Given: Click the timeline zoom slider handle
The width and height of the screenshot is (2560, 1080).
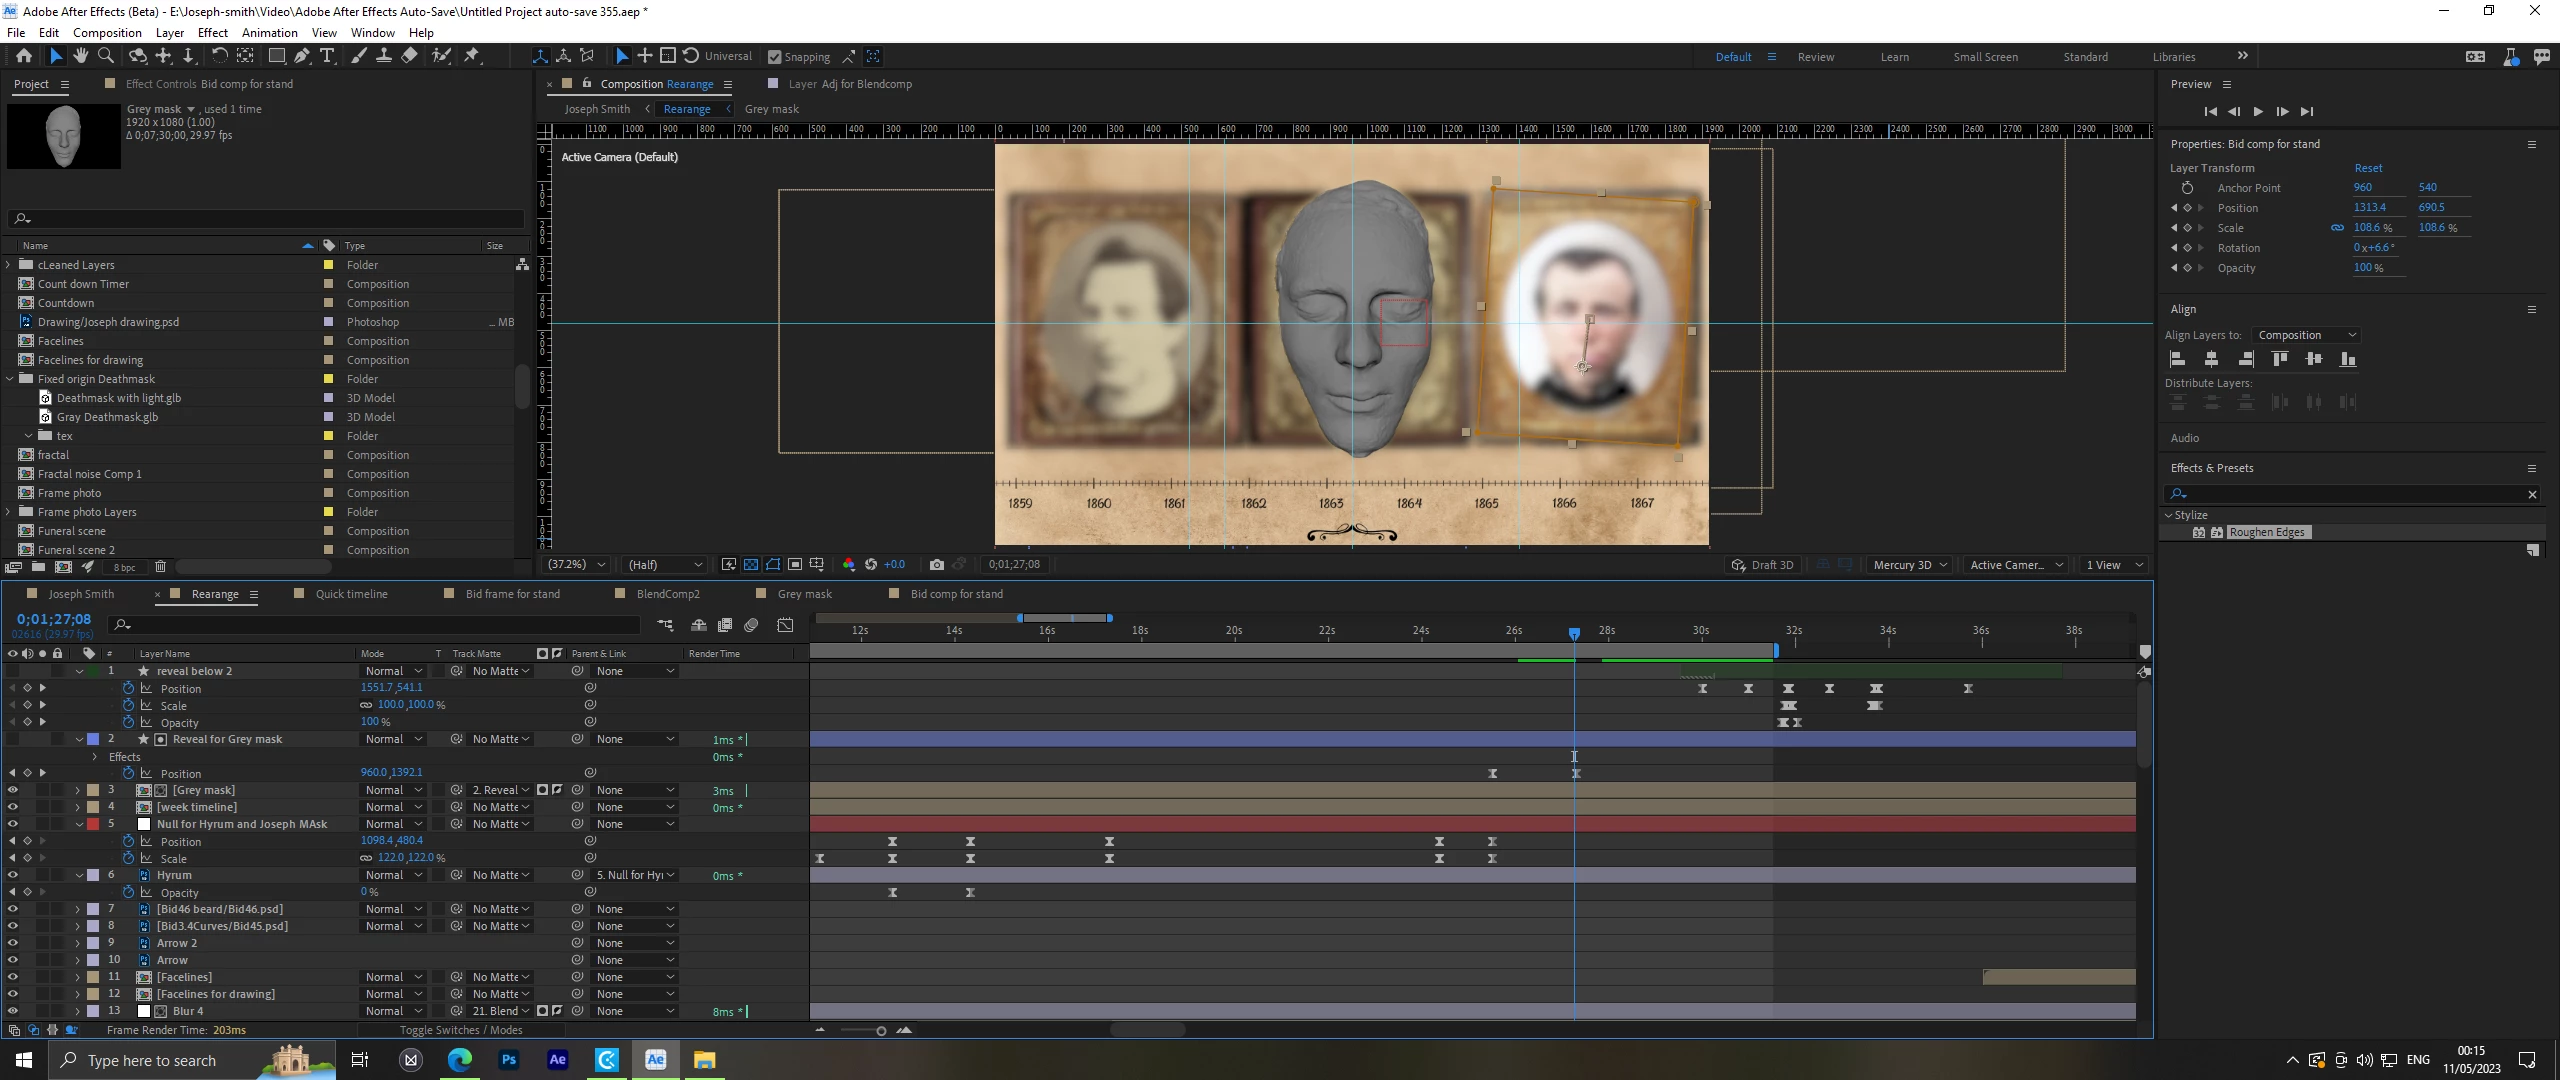Looking at the screenshot, I should click(x=881, y=1031).
